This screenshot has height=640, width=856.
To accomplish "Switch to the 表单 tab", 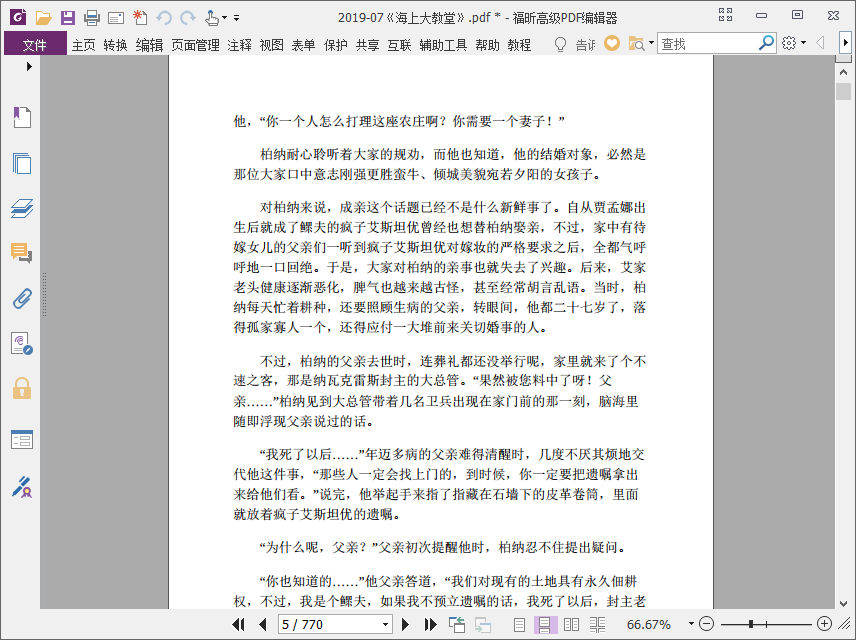I will coord(303,45).
